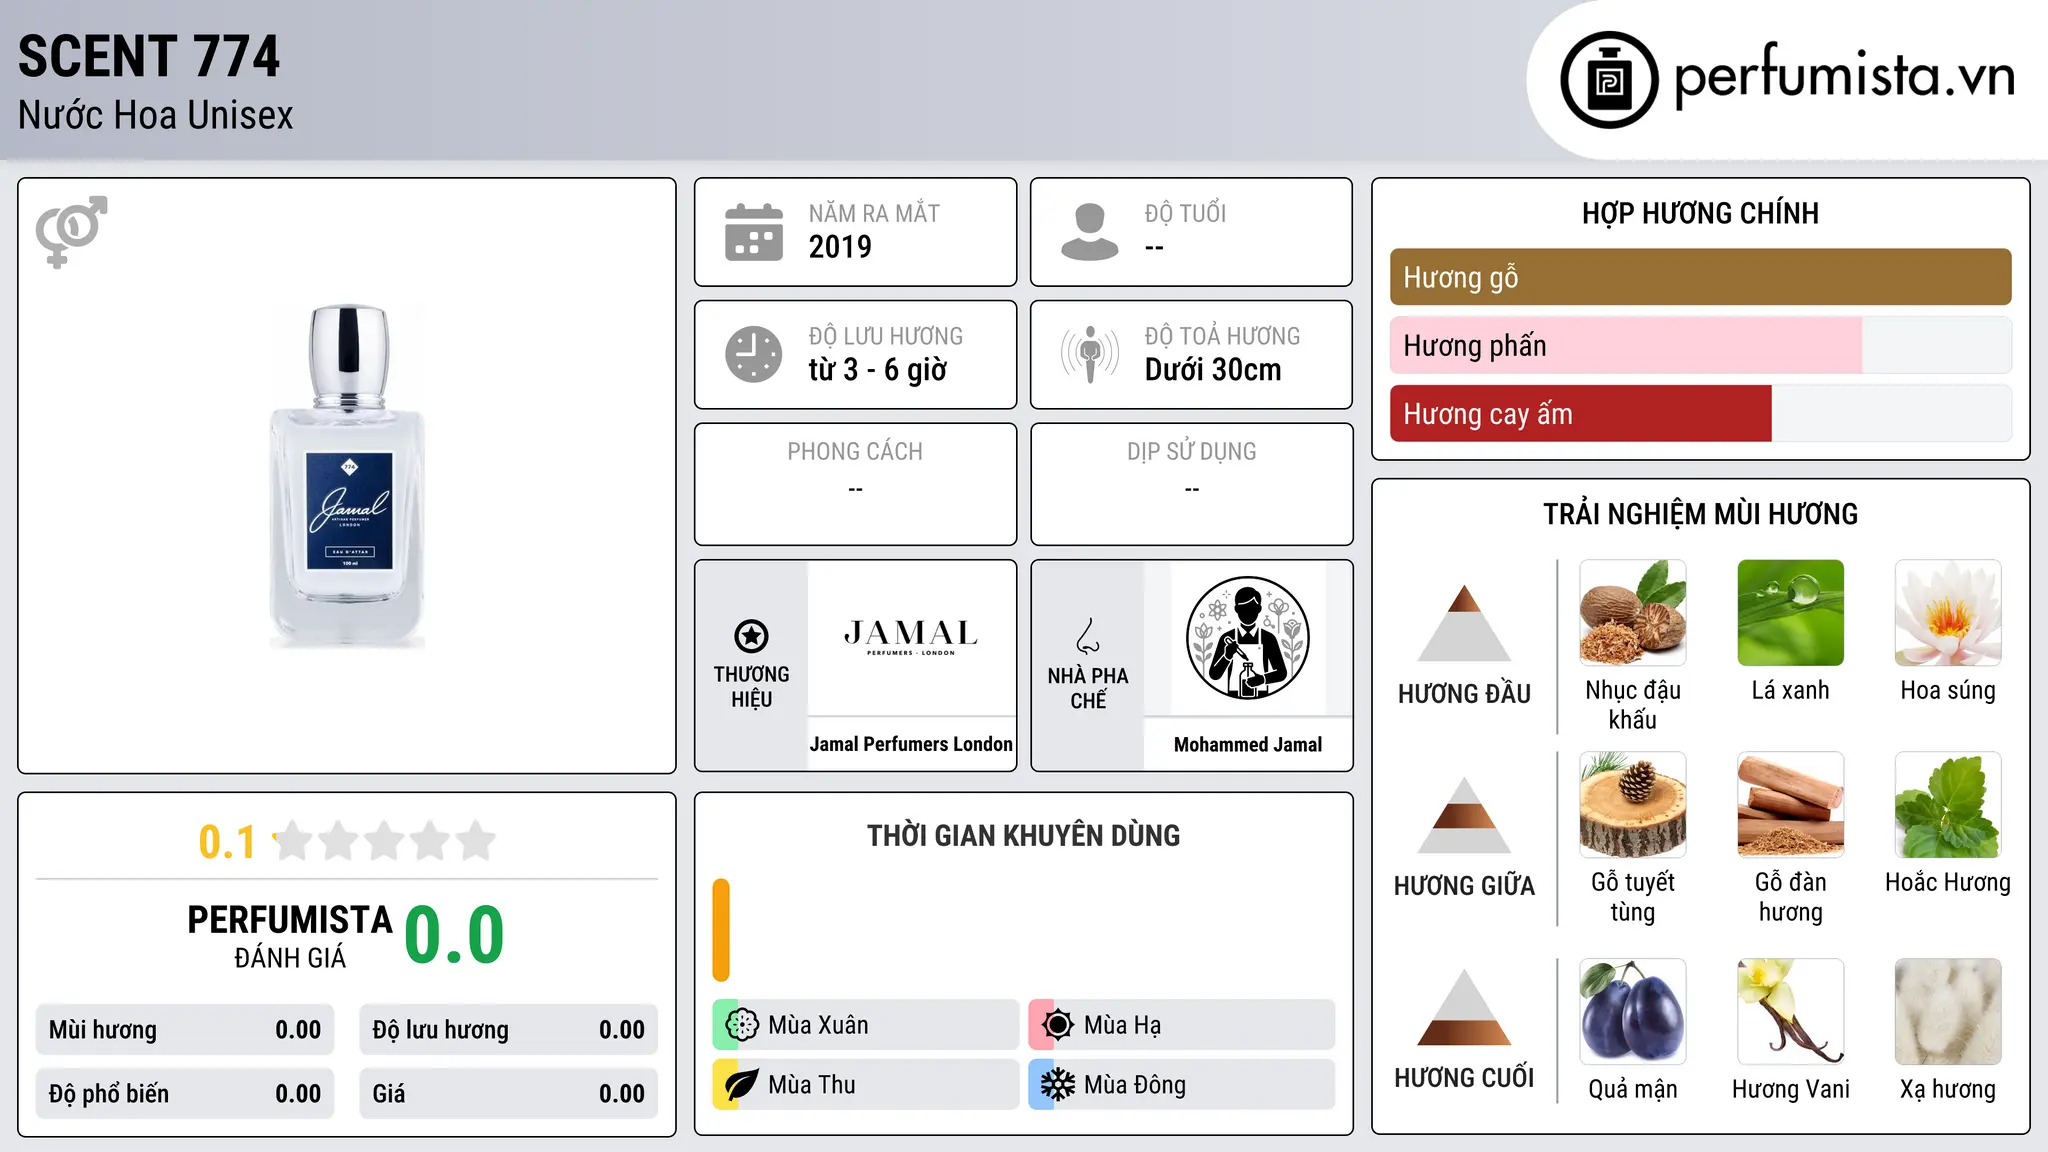Click the nose icon above Nhà pha chế
The height and width of the screenshot is (1152, 2048).
coord(1088,635)
